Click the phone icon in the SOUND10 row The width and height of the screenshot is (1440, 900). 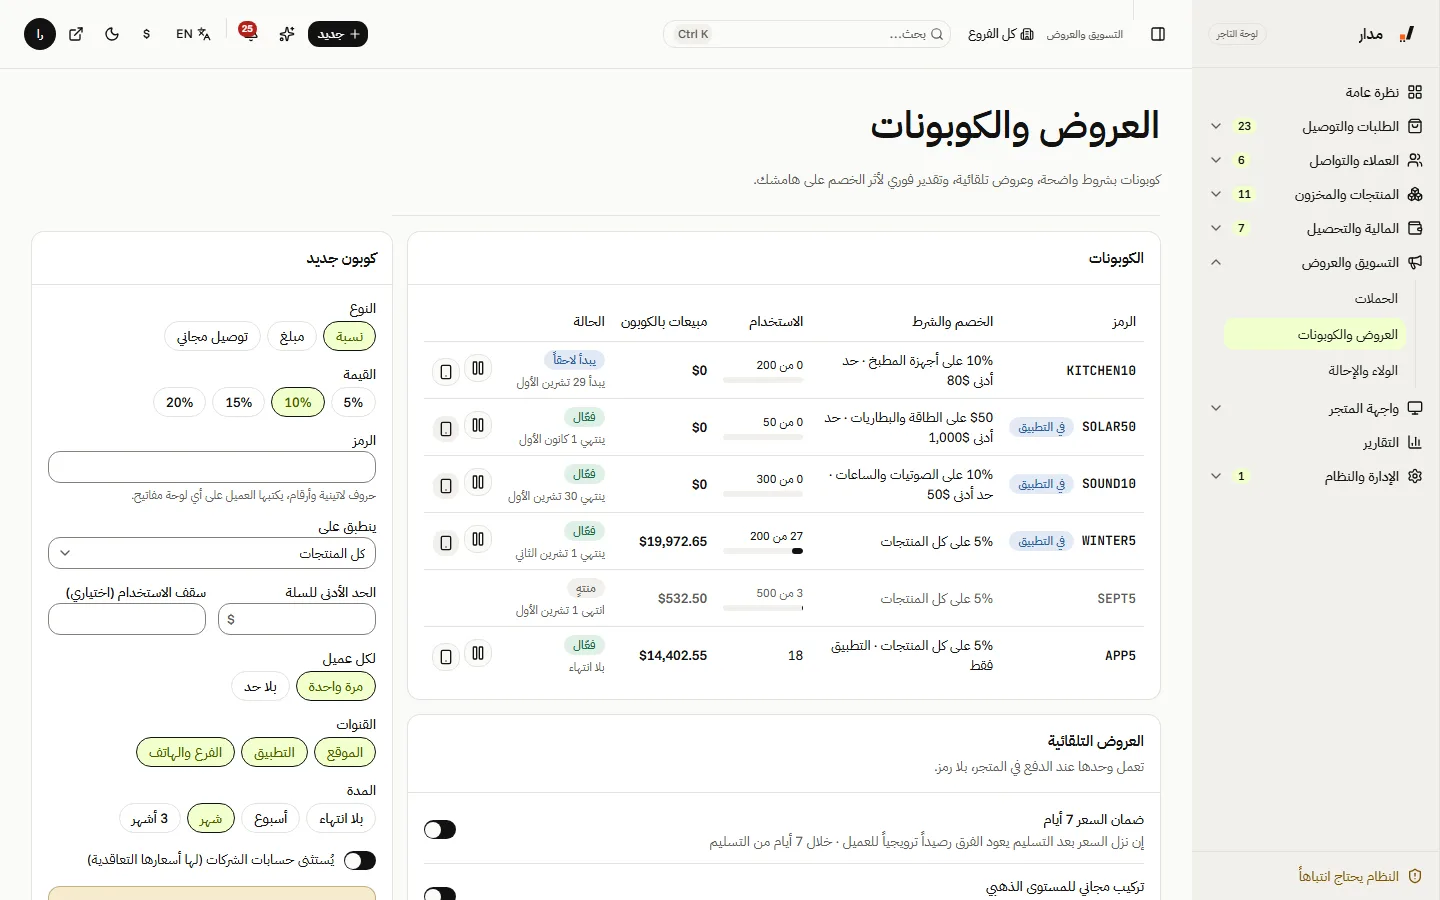(446, 485)
